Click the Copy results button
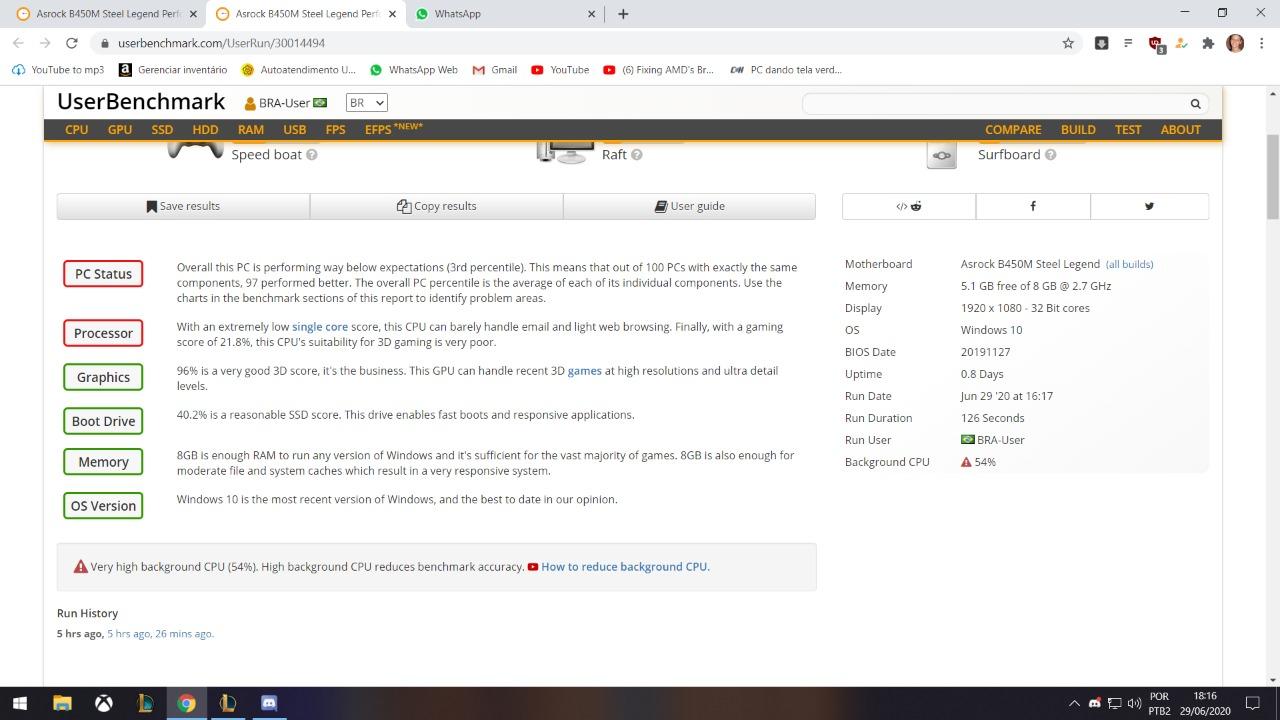This screenshot has height=720, width=1280. click(x=437, y=206)
